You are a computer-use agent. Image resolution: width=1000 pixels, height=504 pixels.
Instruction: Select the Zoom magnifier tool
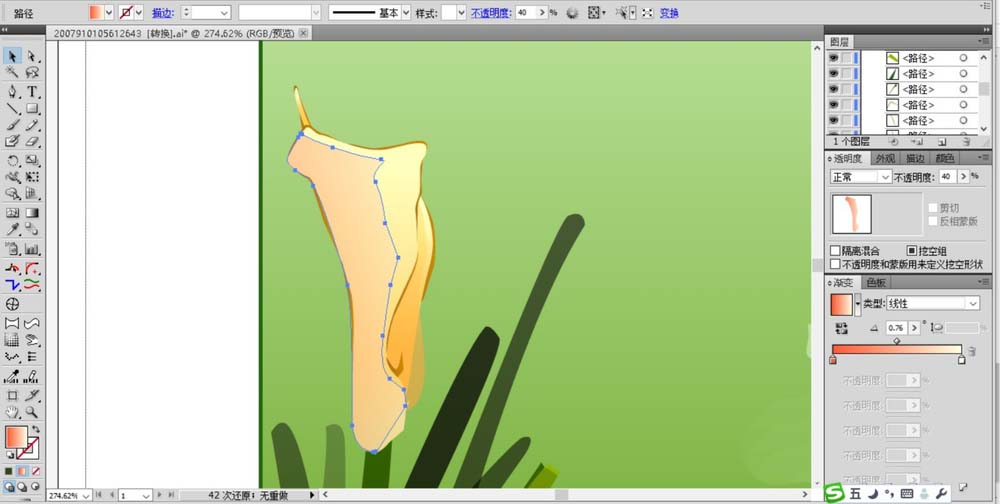[32, 412]
